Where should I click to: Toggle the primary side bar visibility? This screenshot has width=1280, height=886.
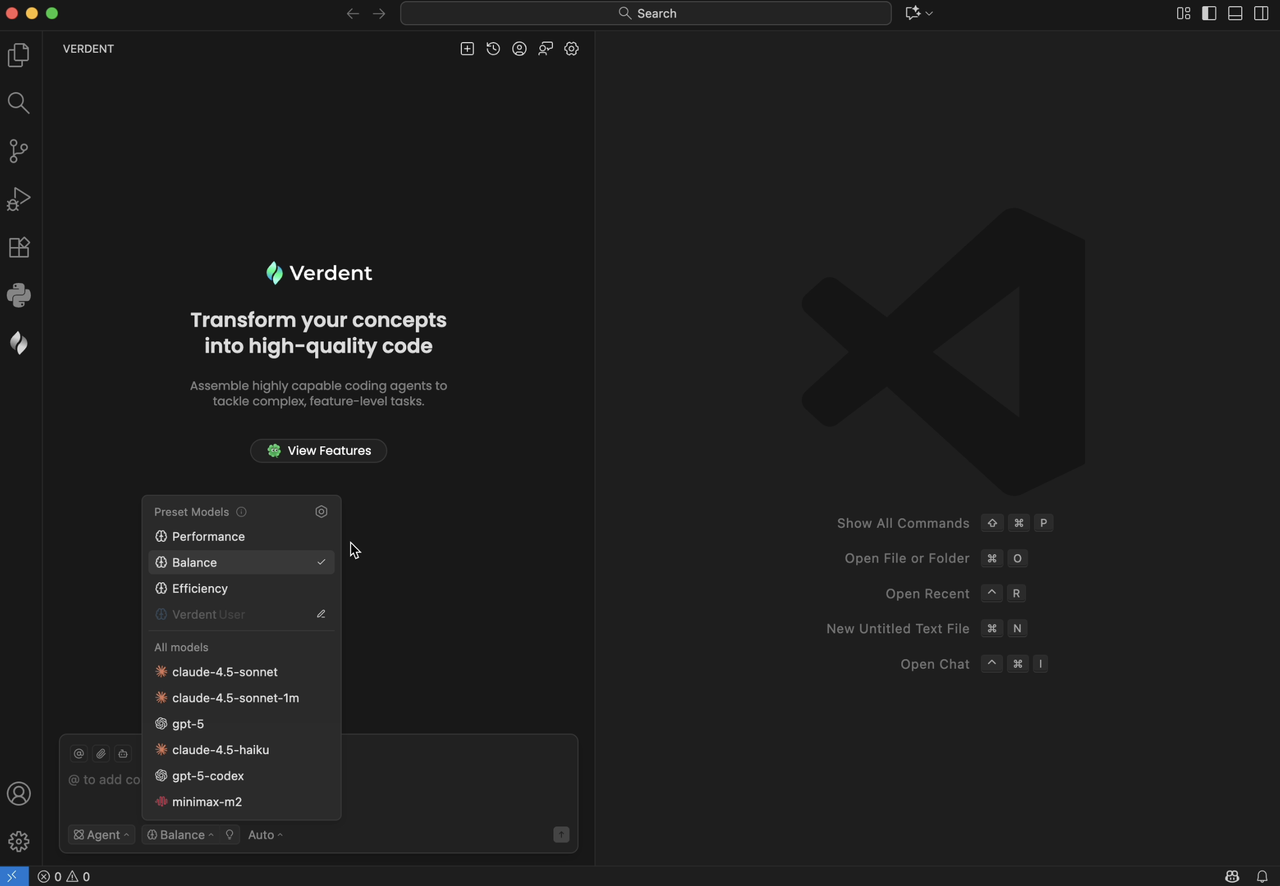tap(1209, 13)
